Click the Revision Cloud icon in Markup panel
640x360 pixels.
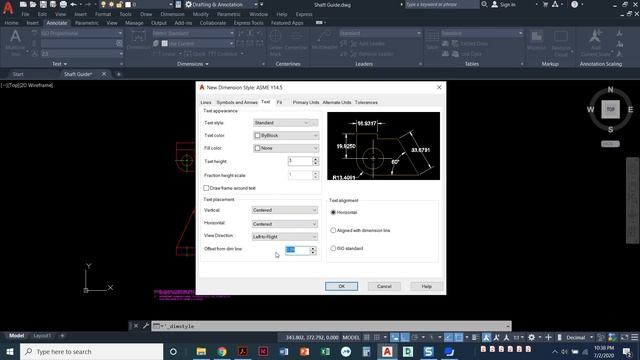(561, 37)
